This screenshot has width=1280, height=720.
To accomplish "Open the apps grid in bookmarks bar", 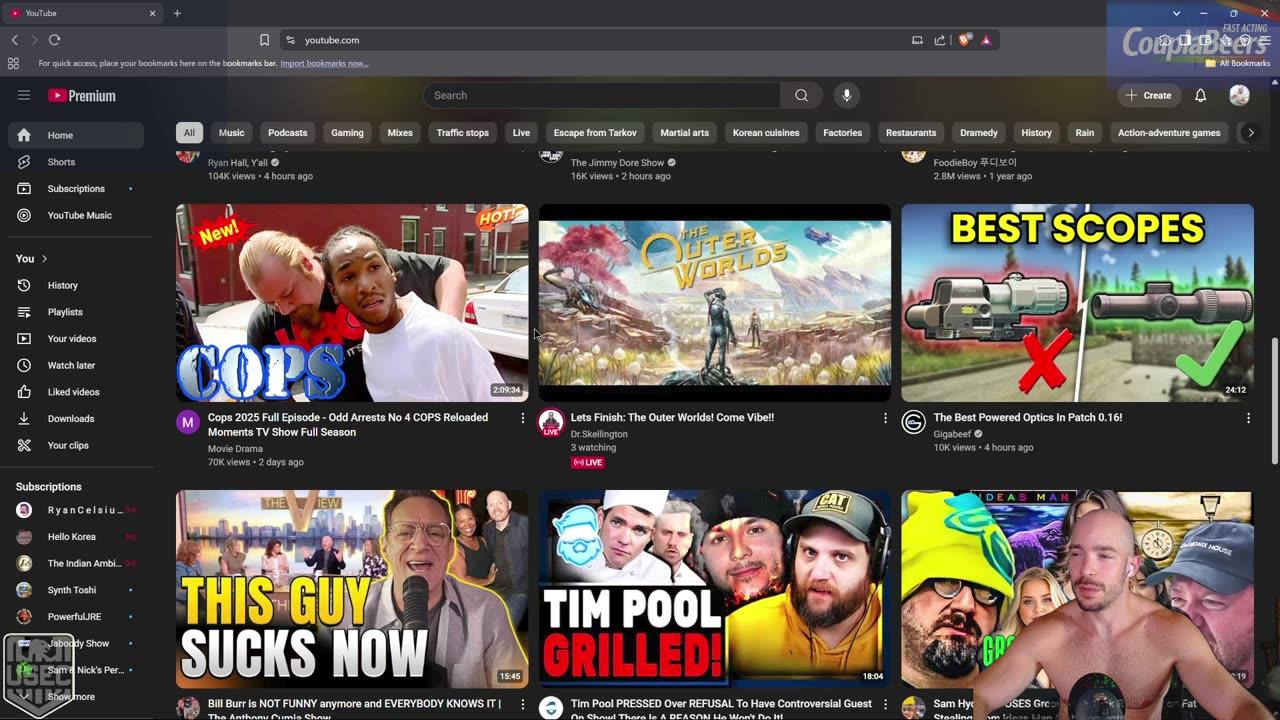I will (x=13, y=63).
